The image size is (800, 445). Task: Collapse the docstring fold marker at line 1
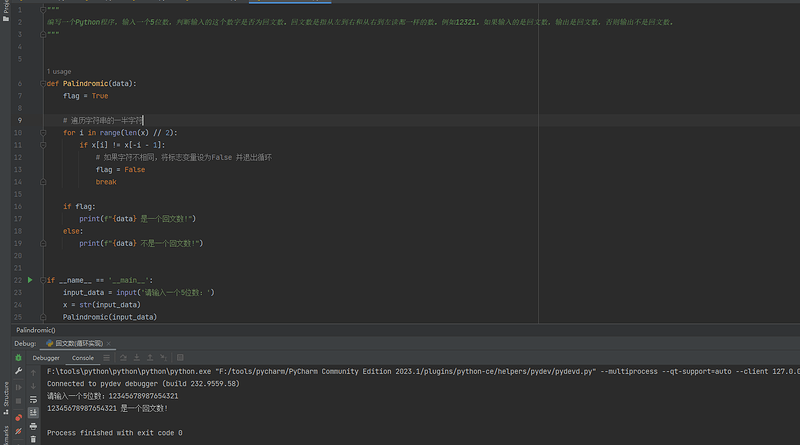43,10
